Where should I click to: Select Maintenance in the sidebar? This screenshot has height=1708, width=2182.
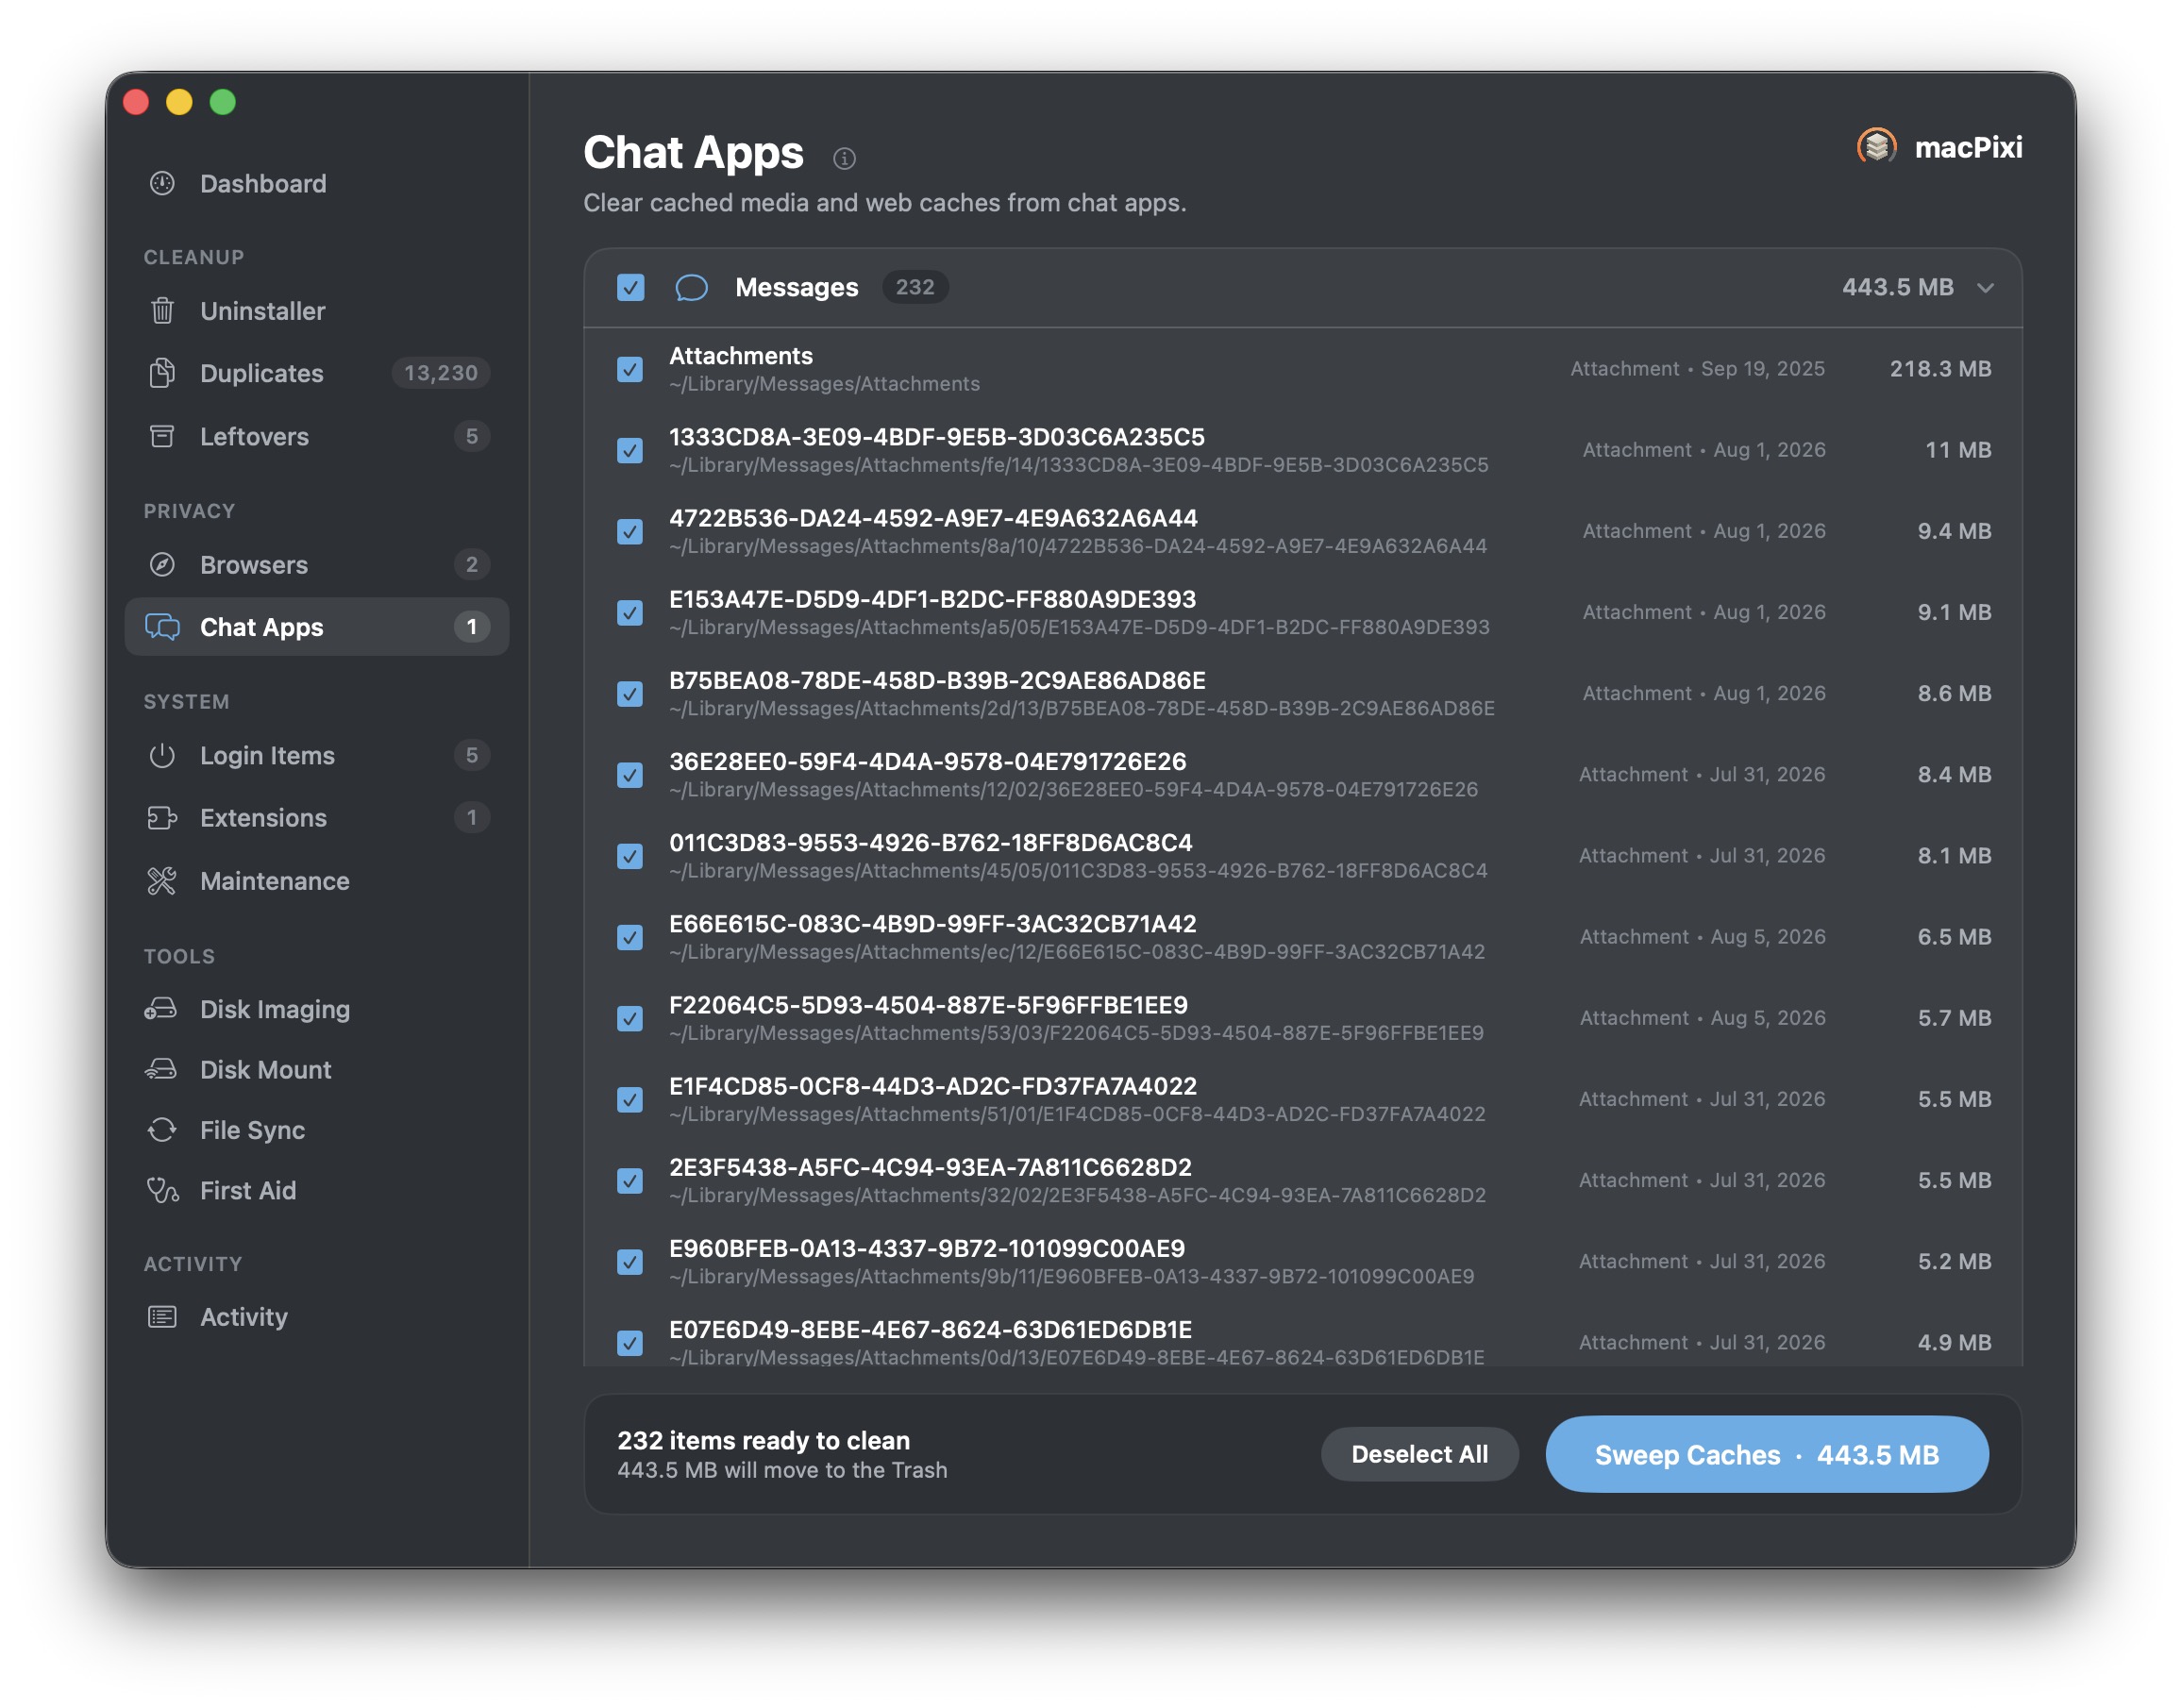pyautogui.click(x=317, y=881)
